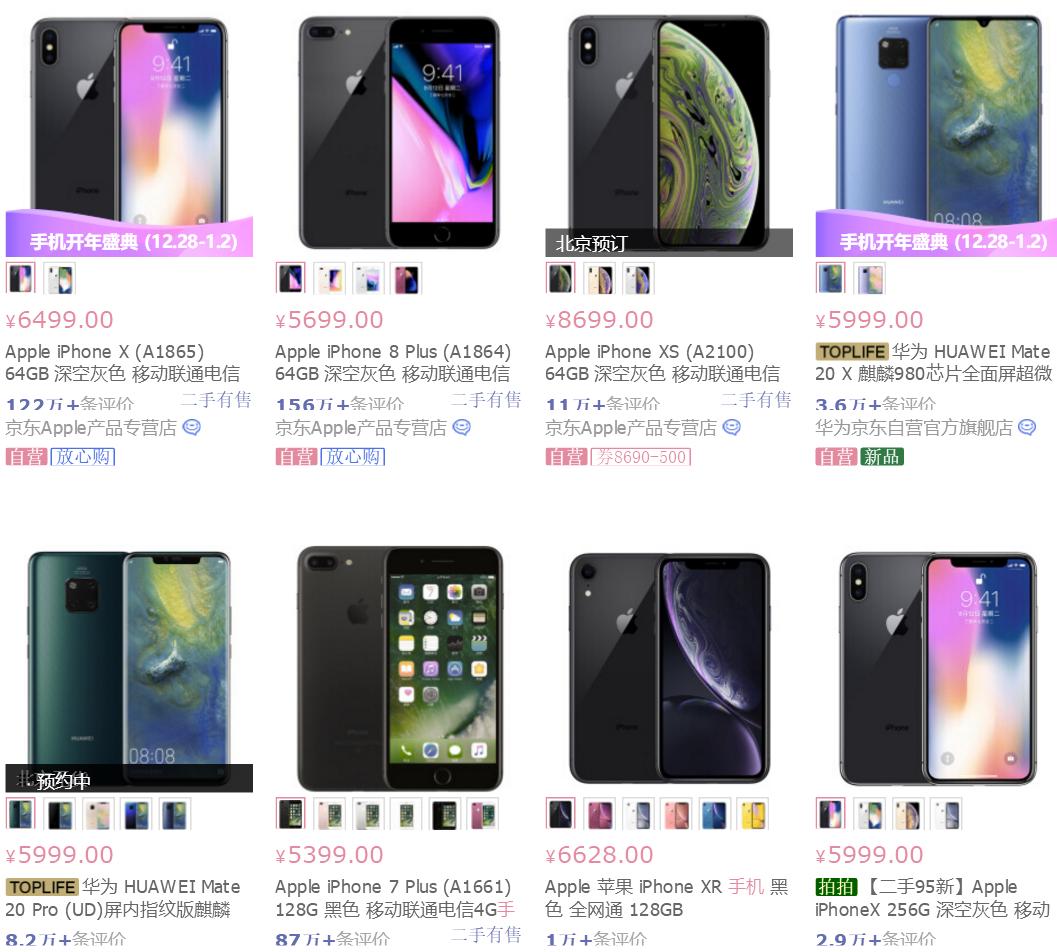Click chat icon next to 华为京东自营官方旗舰店

pos(1027,427)
